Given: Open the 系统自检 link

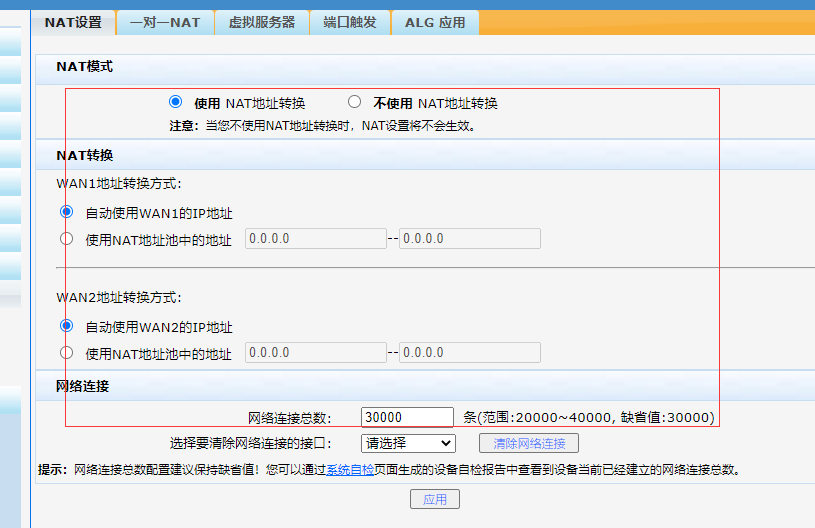Looking at the screenshot, I should click(350, 470).
